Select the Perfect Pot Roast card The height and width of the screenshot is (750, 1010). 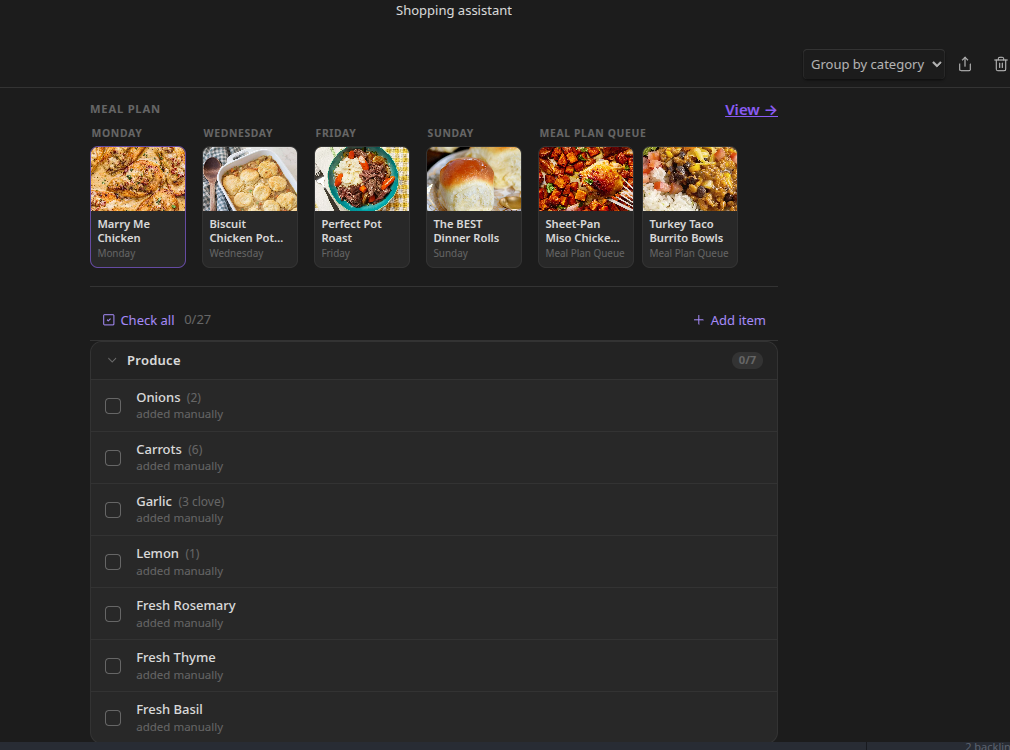click(x=362, y=207)
